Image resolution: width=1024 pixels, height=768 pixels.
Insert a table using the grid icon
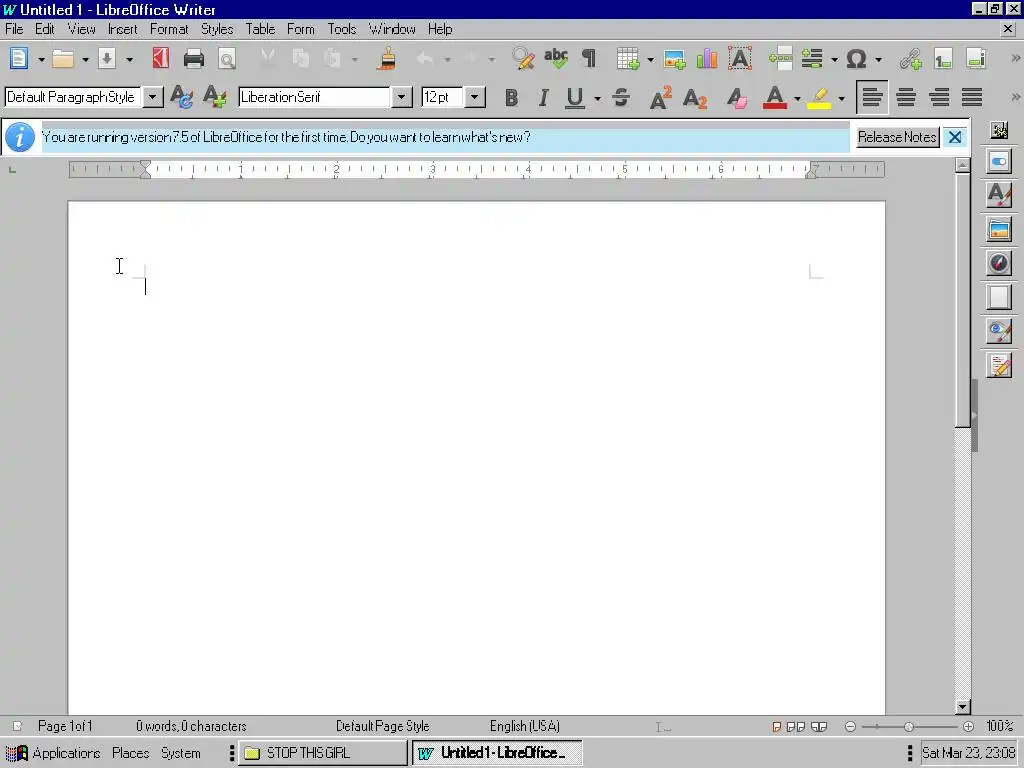pyautogui.click(x=628, y=59)
